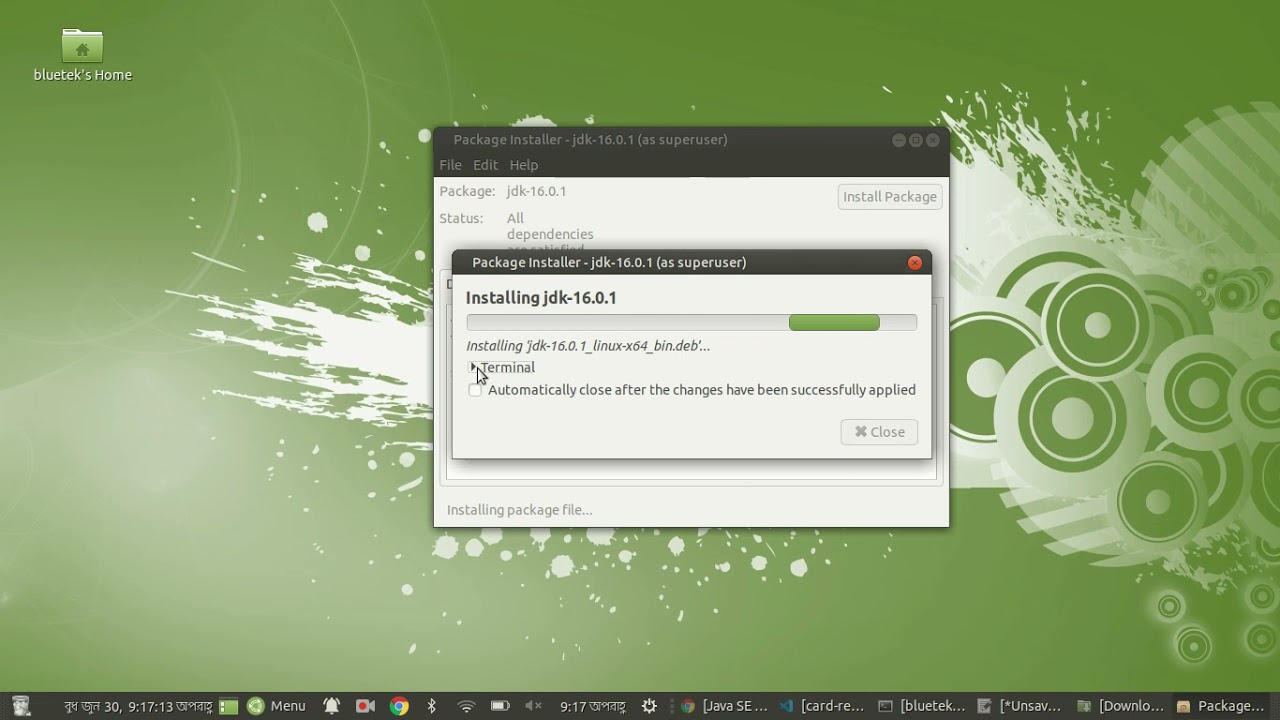Viewport: 1280px width, 720px height.
Task: Open the Wi-Fi network indicator
Action: pos(466,706)
